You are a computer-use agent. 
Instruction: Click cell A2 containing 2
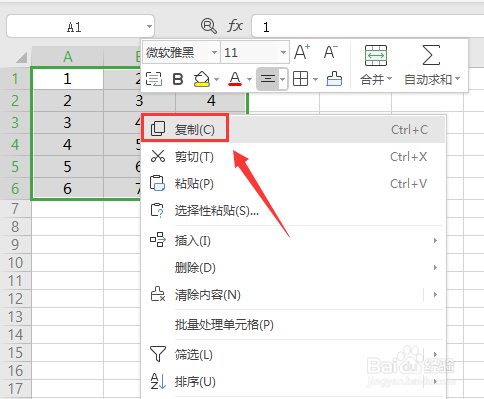(68, 101)
